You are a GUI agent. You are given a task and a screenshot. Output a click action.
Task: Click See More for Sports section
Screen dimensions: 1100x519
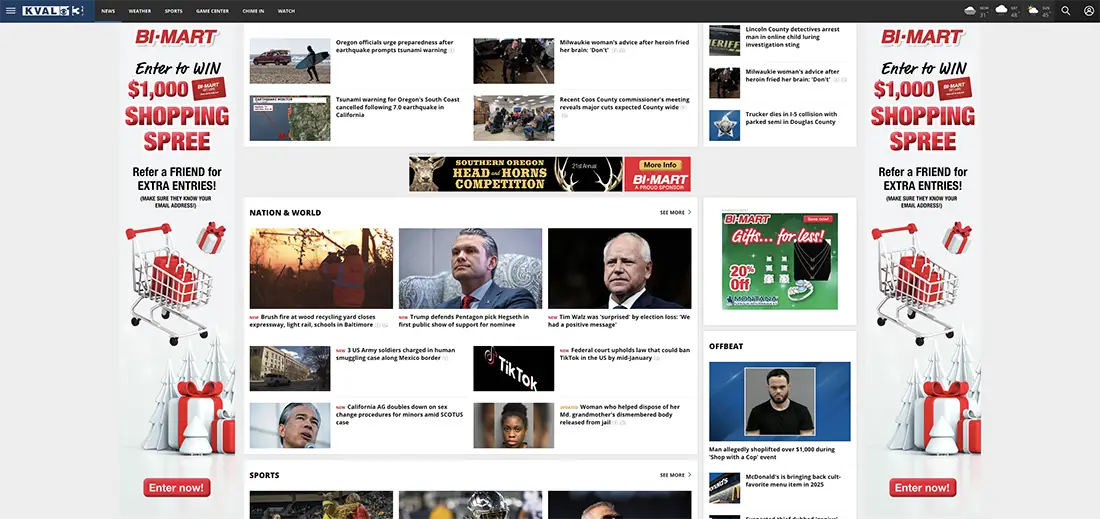point(672,475)
